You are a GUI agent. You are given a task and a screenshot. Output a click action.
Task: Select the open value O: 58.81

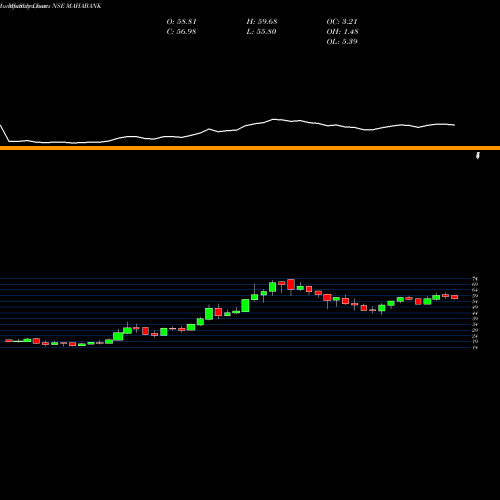(x=181, y=22)
